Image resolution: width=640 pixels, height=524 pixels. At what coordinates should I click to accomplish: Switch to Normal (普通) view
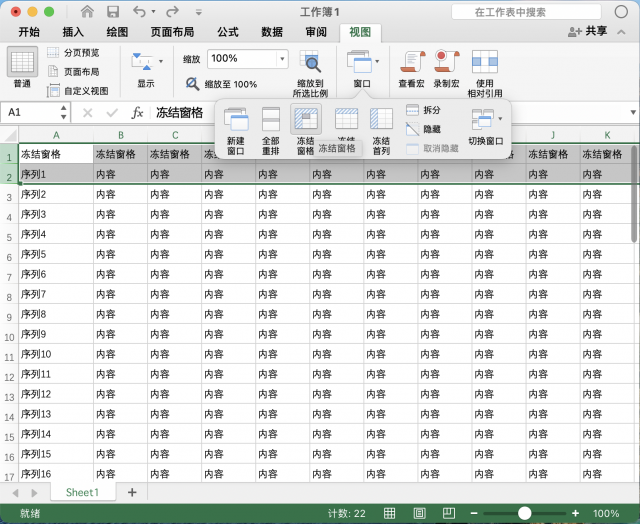point(22,67)
